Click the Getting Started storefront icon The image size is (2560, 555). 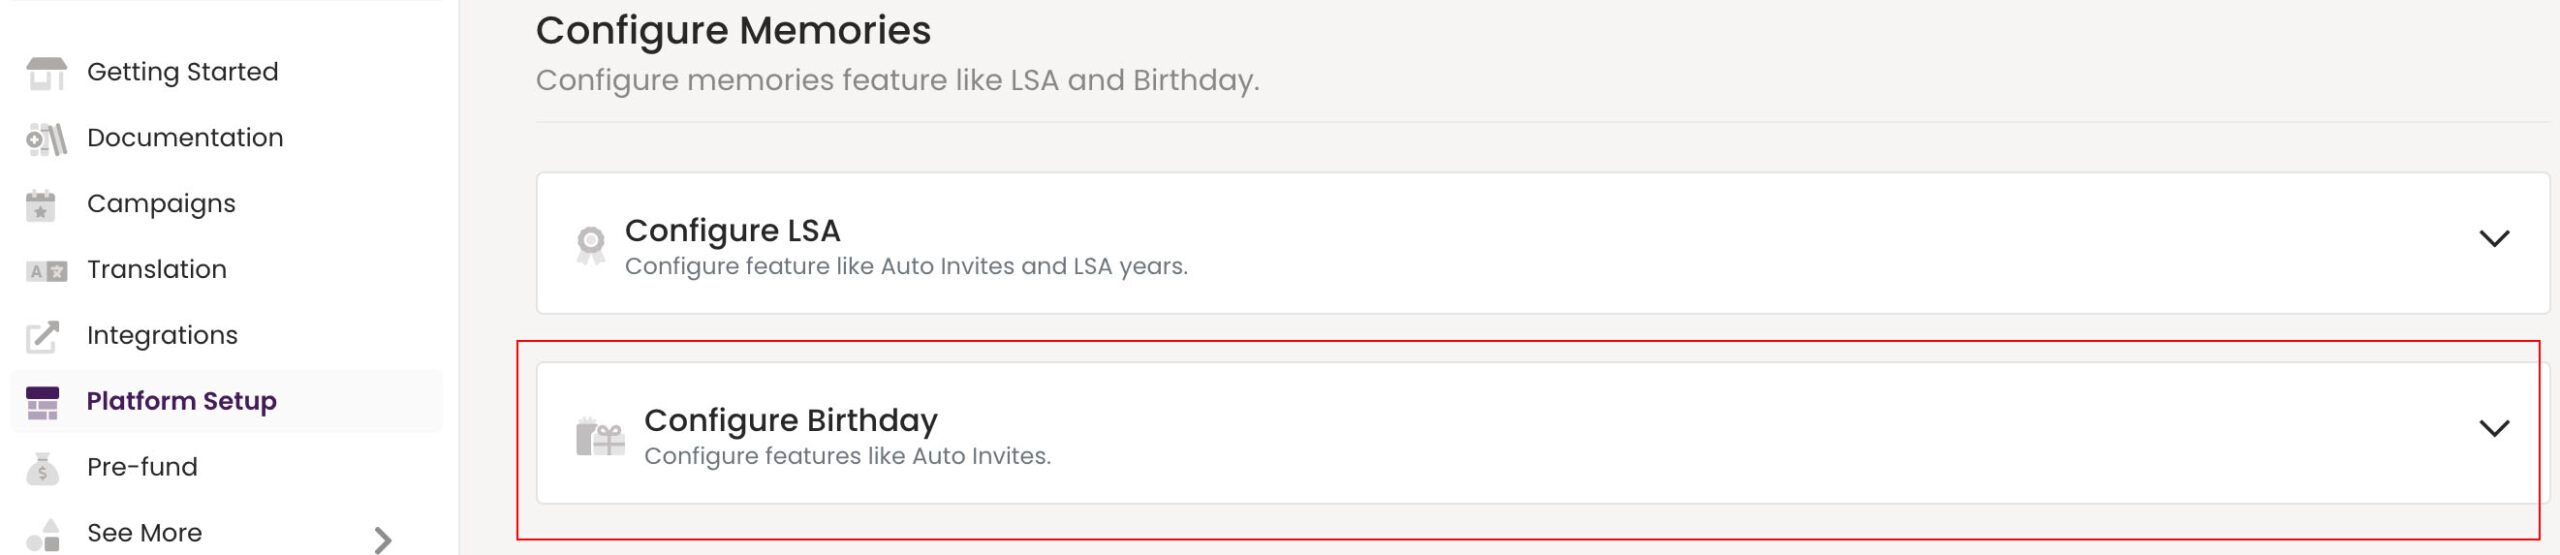pyautogui.click(x=46, y=73)
